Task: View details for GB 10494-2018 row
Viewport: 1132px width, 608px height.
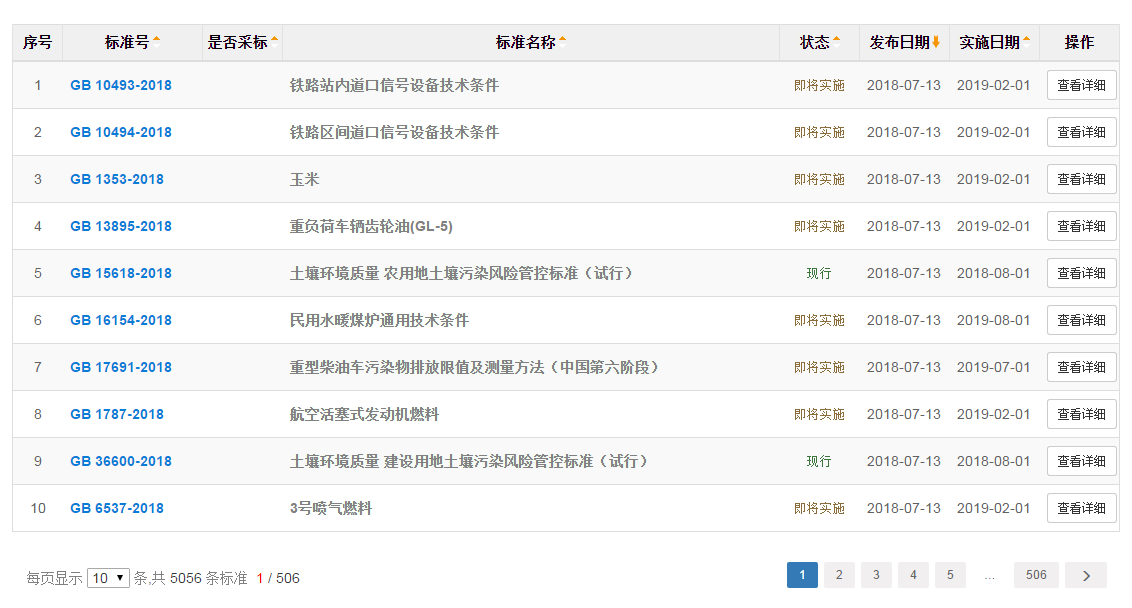Action: click(x=1081, y=132)
